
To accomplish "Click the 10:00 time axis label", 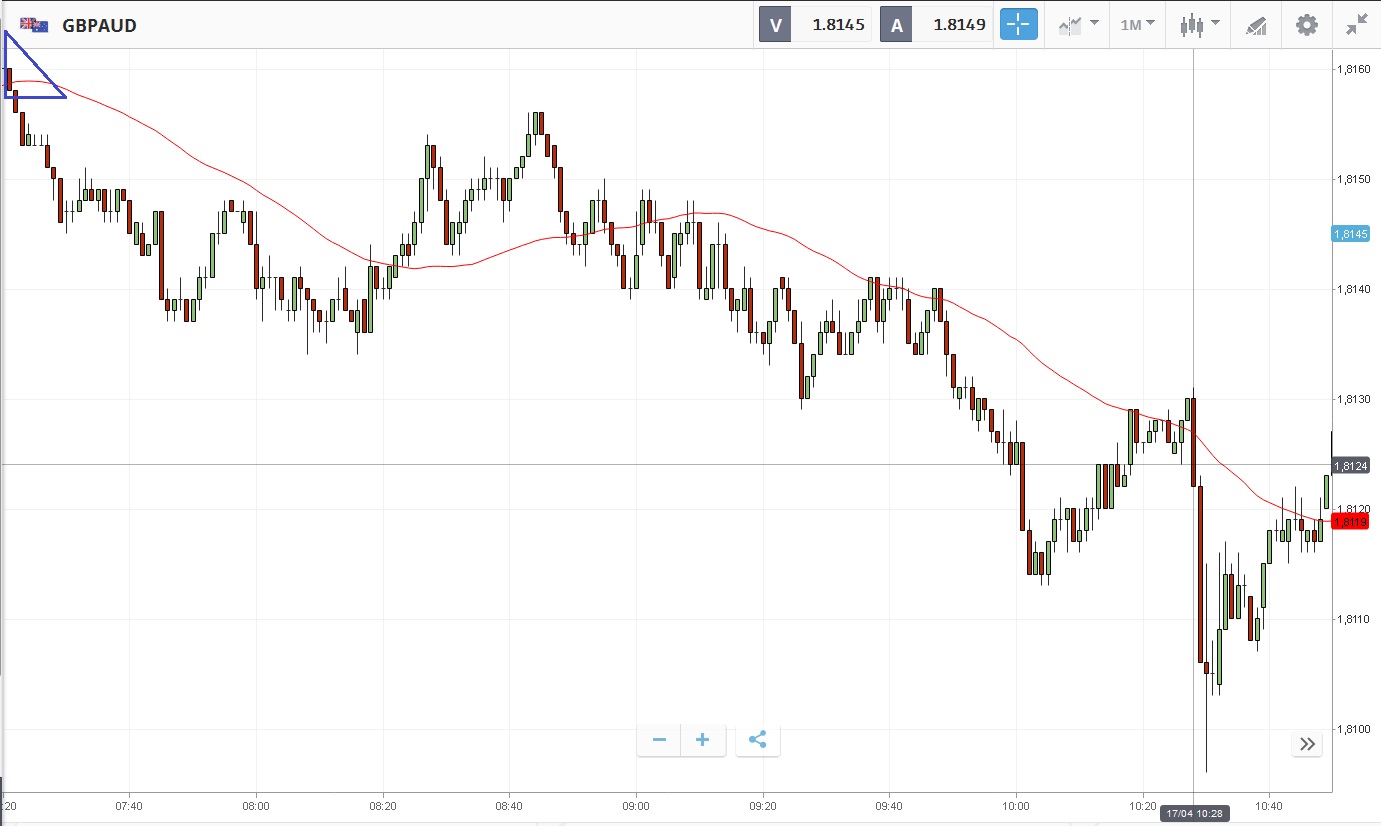I will [x=1015, y=806].
